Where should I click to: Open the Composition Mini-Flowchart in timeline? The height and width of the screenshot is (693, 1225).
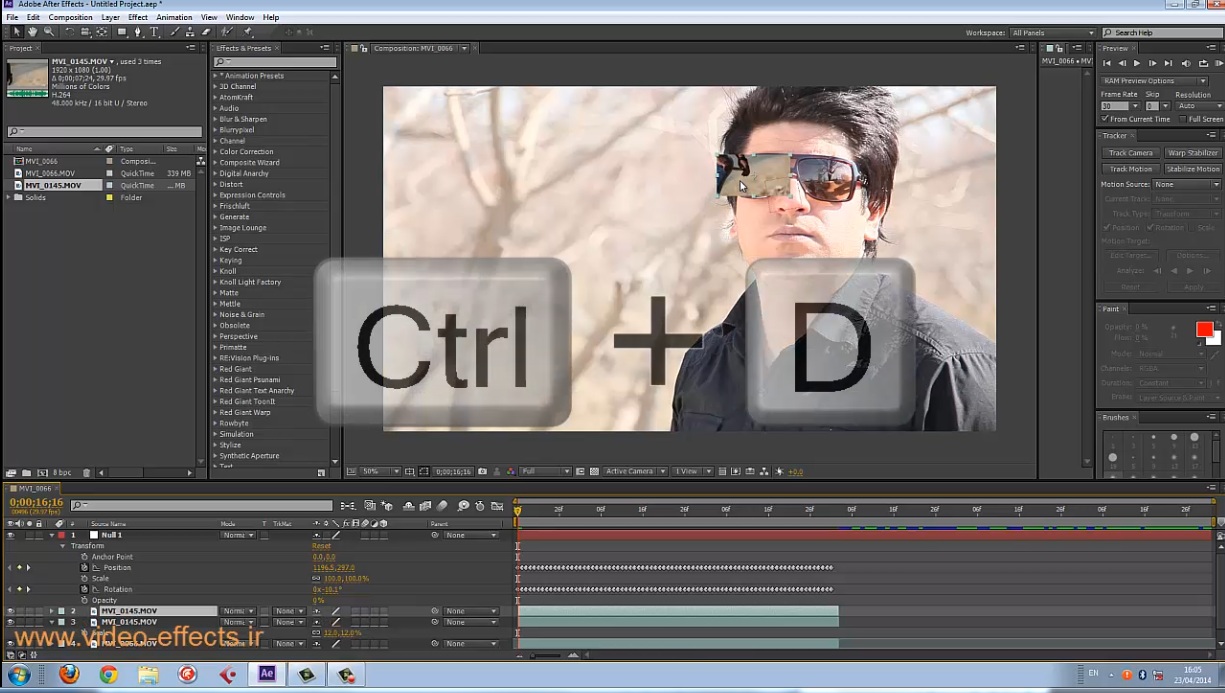click(347, 506)
